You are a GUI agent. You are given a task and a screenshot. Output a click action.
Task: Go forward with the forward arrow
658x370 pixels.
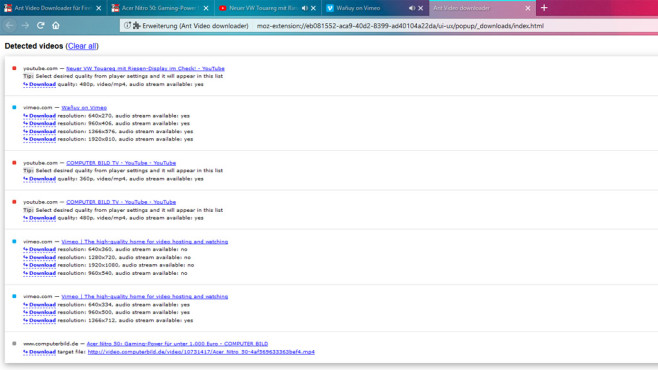25,26
